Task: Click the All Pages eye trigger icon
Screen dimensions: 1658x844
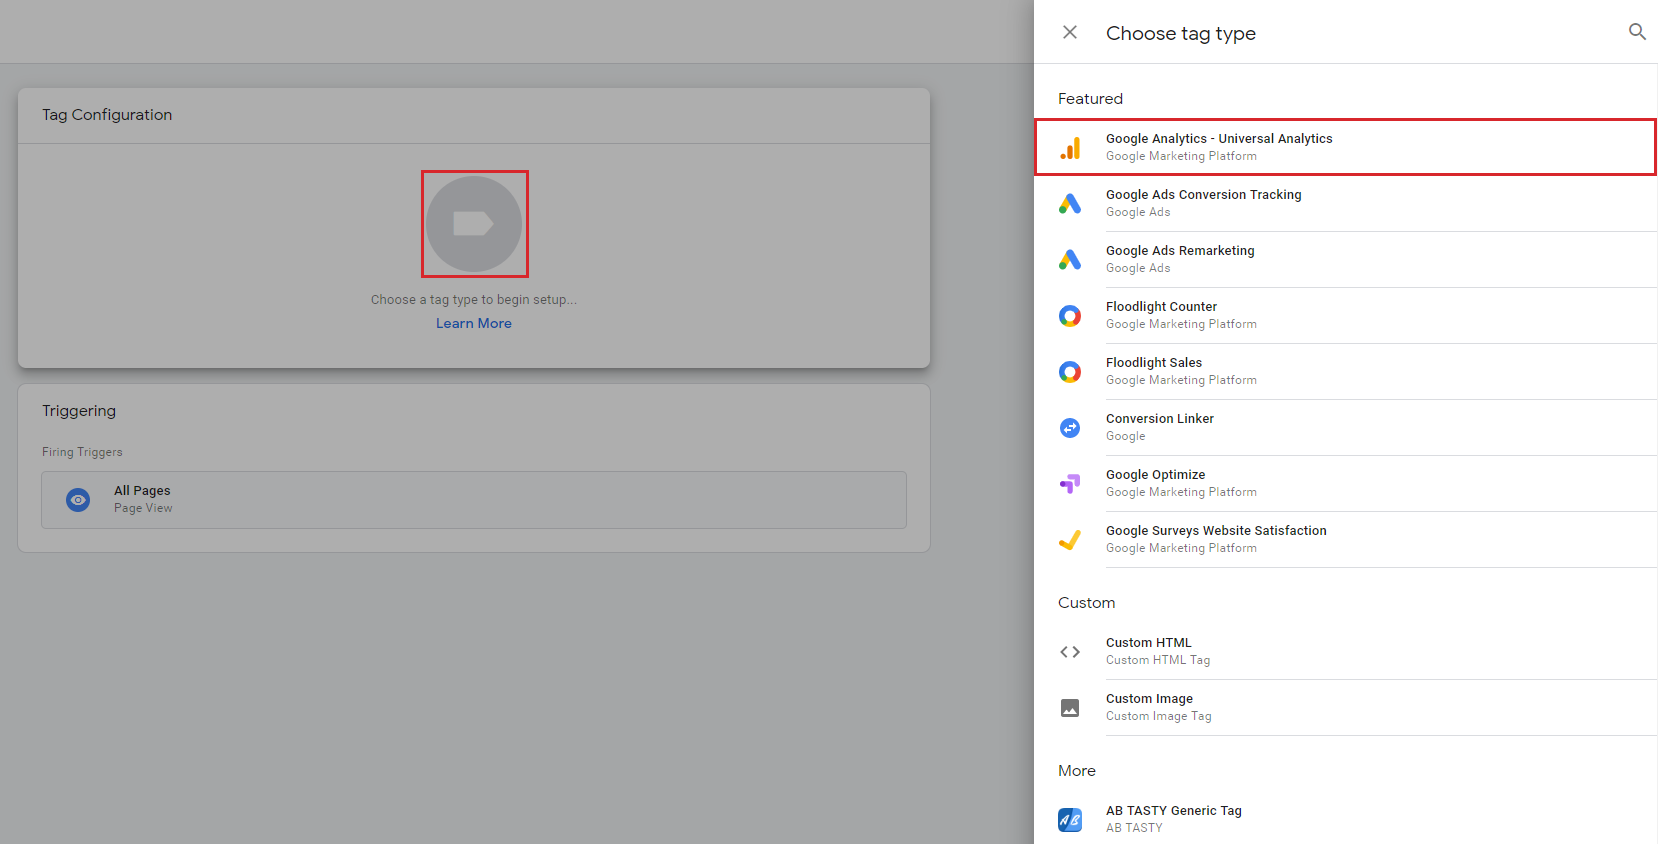Action: tap(78, 500)
